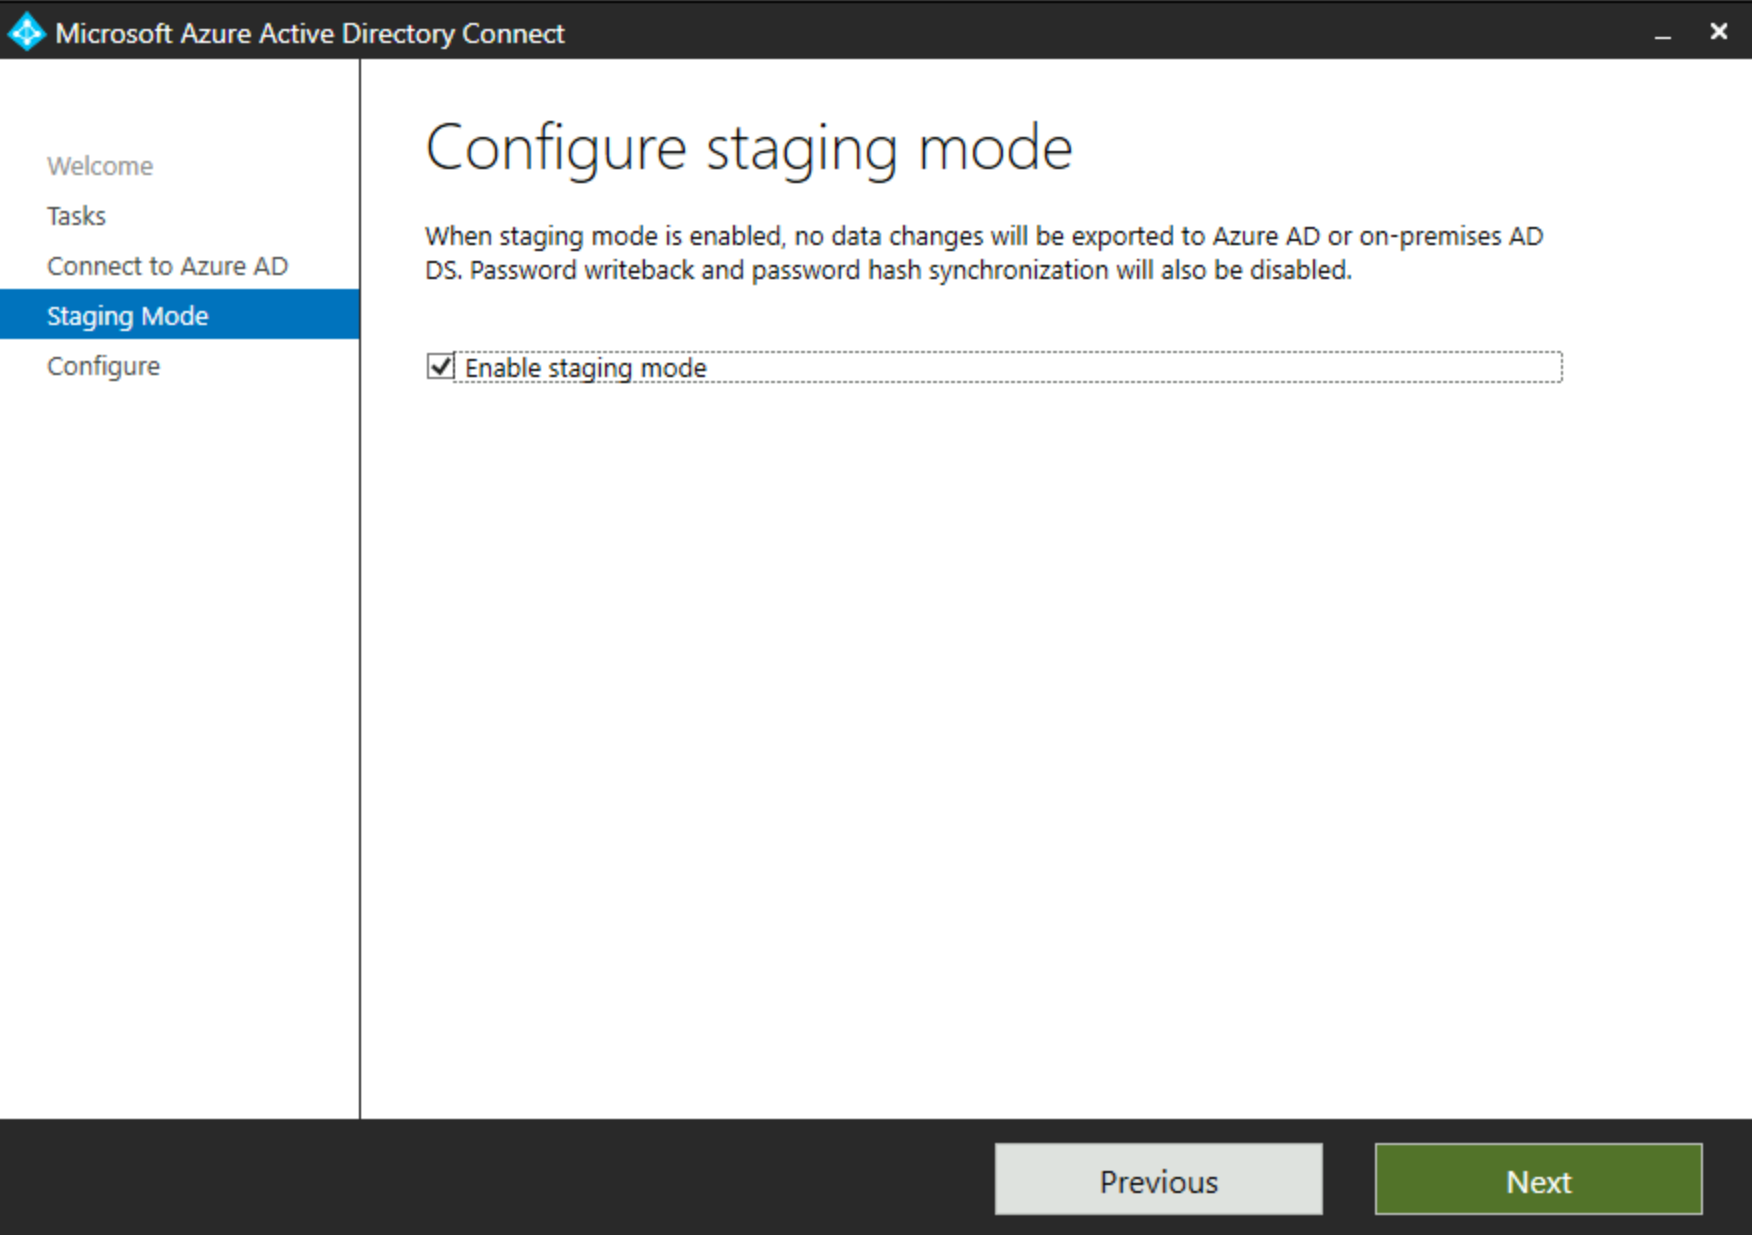Select Welcome in the navigation sidebar
Screen dimensions: 1752x1235
[99, 165]
